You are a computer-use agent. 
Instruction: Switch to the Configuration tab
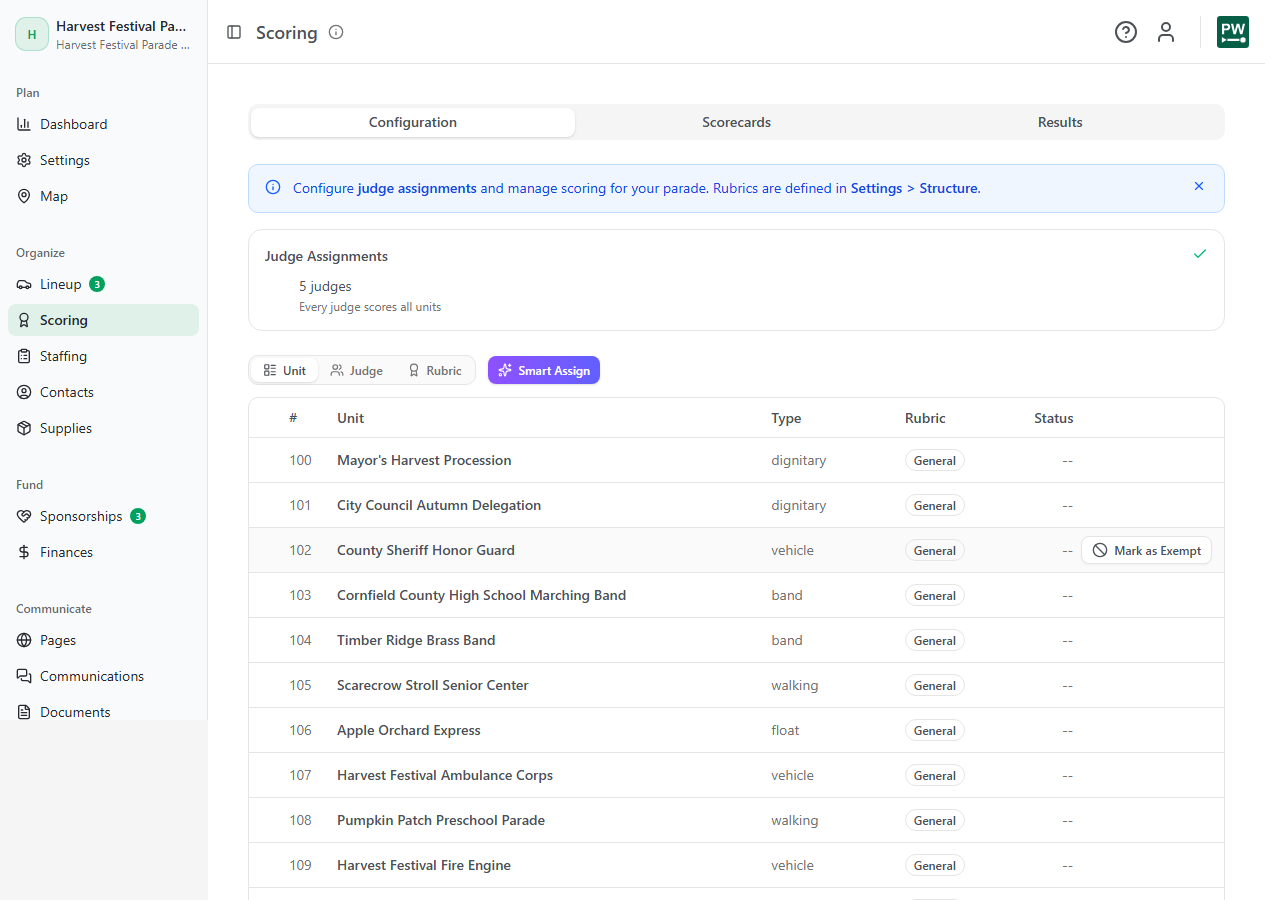[x=413, y=122]
